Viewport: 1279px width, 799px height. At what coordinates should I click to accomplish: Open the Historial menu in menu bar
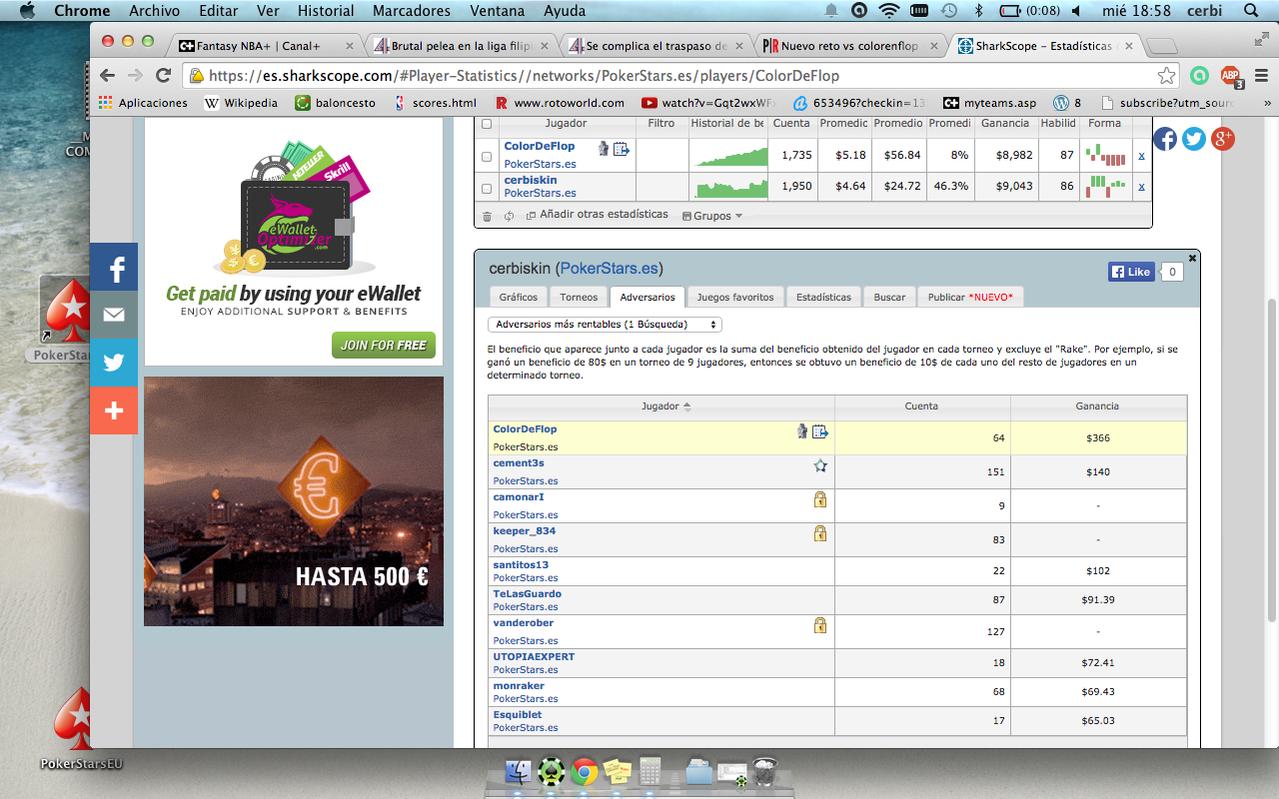point(326,11)
